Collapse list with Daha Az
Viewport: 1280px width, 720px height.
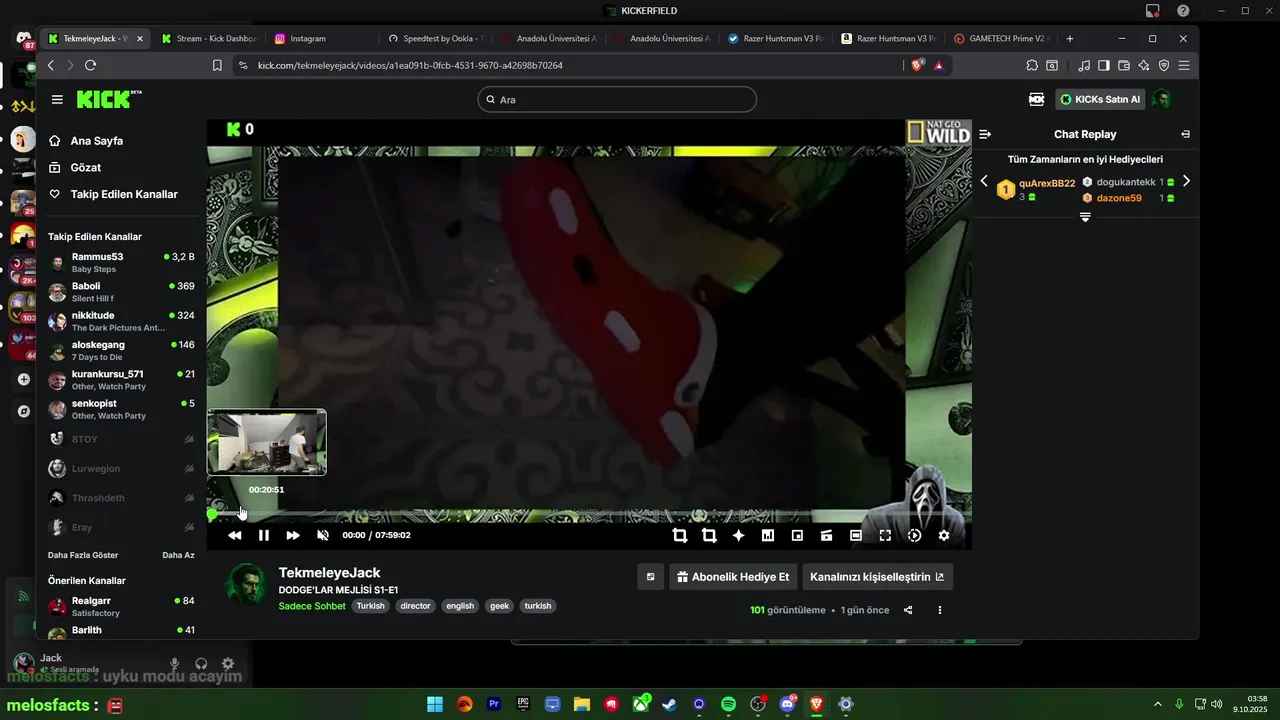(179, 555)
